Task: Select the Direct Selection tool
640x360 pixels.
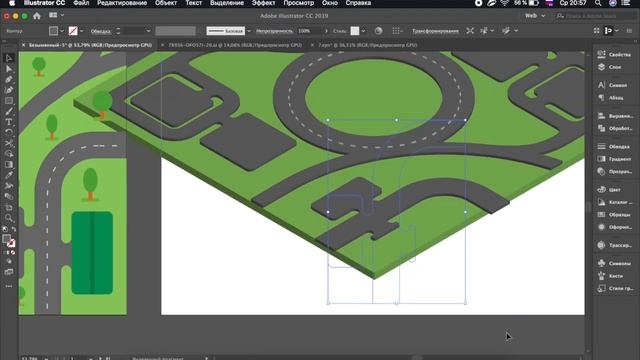Action: coord(9,69)
